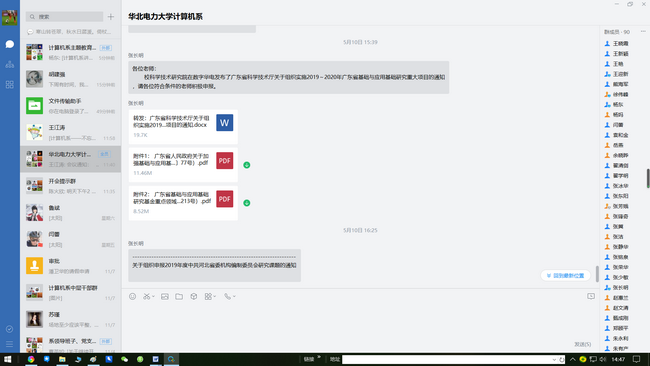Open the apps grid icon in blue sidebar
650x366 pixels.
tap(10, 85)
